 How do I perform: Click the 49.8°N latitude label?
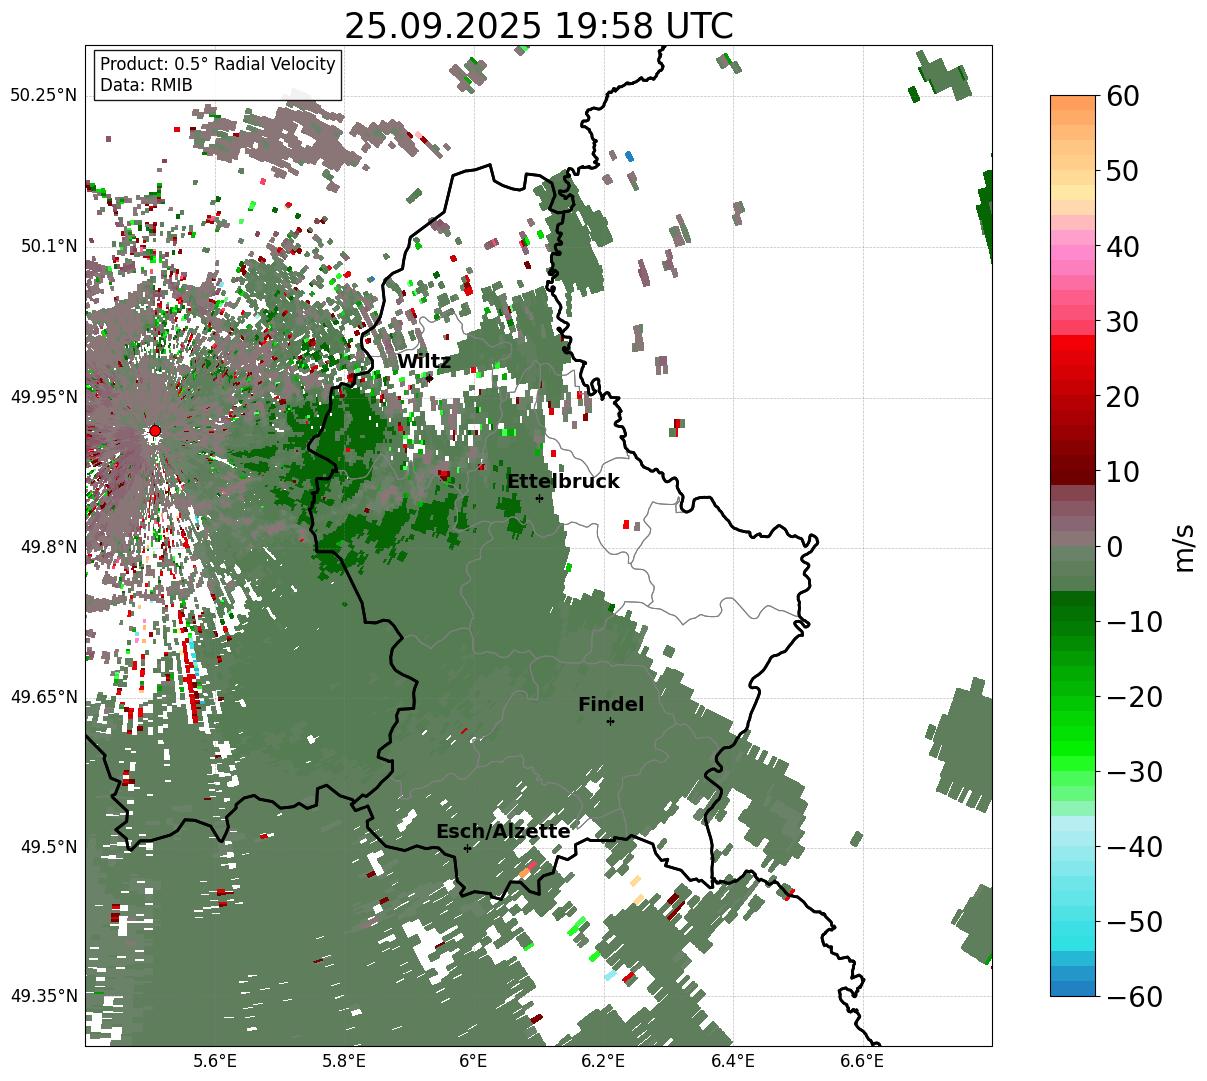(48, 547)
